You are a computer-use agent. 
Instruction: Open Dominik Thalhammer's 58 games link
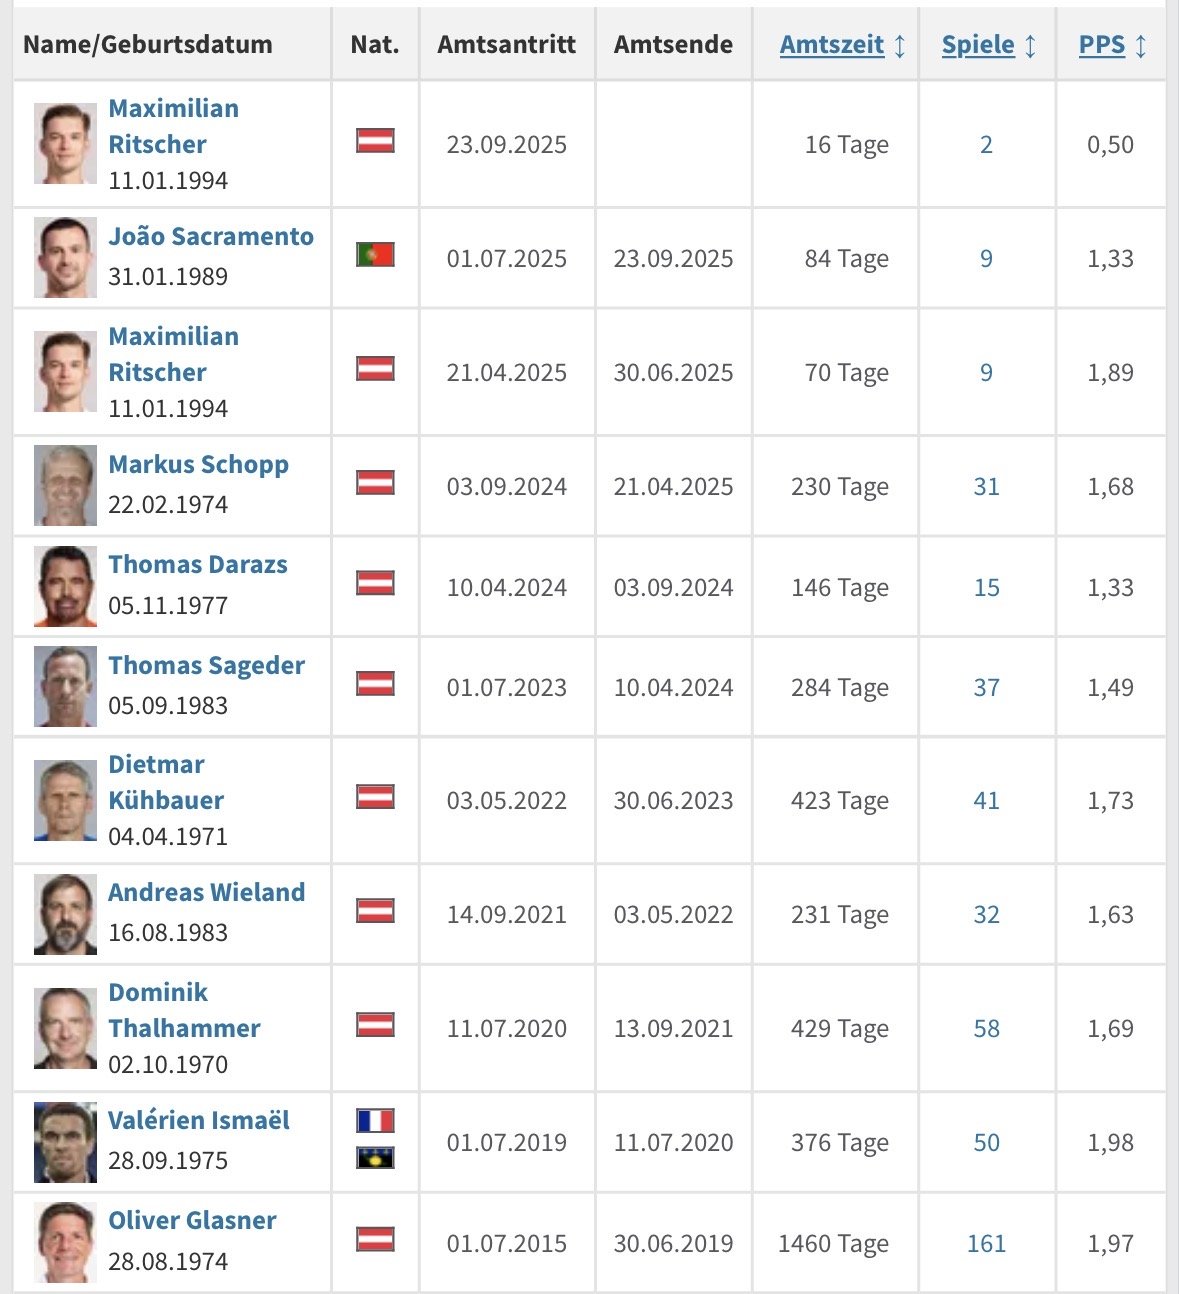(986, 1029)
